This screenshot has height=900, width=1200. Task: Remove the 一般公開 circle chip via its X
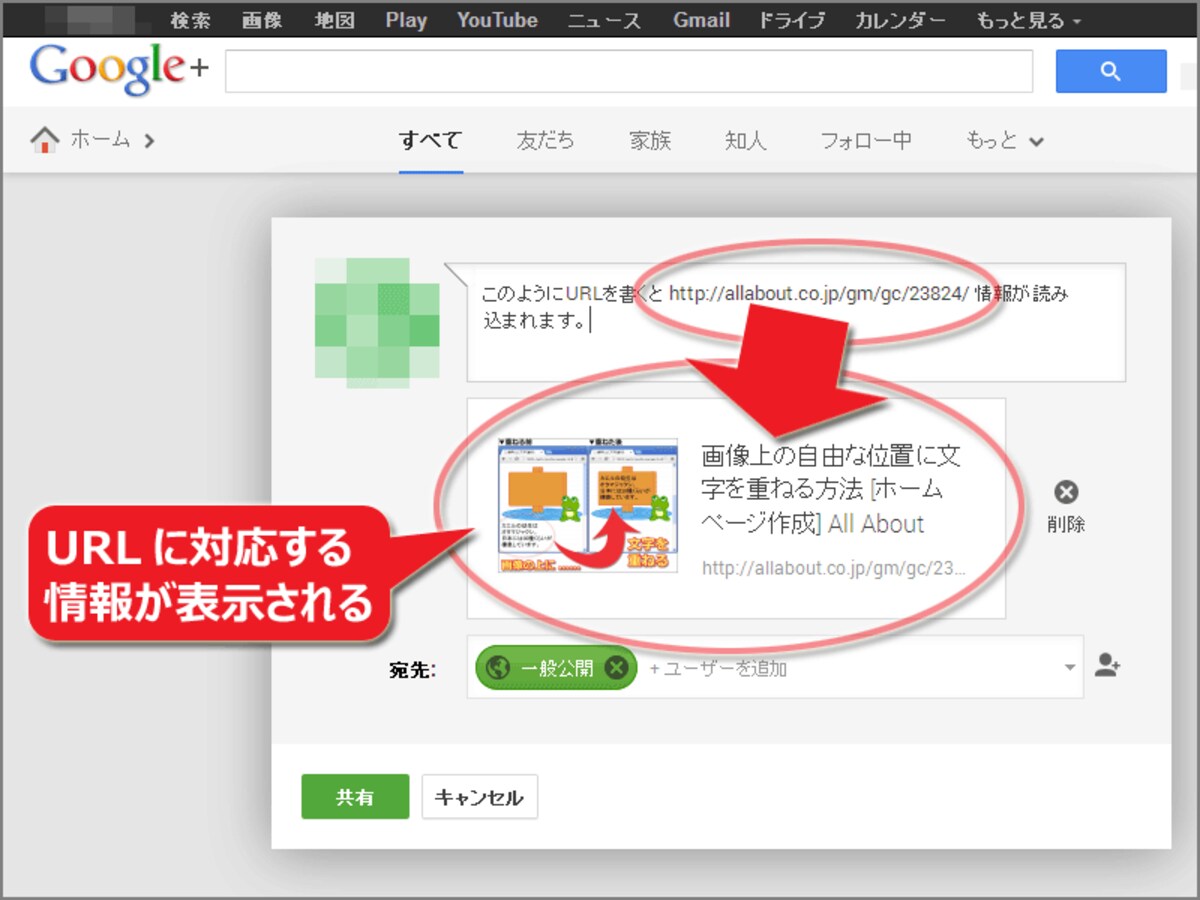point(619,668)
